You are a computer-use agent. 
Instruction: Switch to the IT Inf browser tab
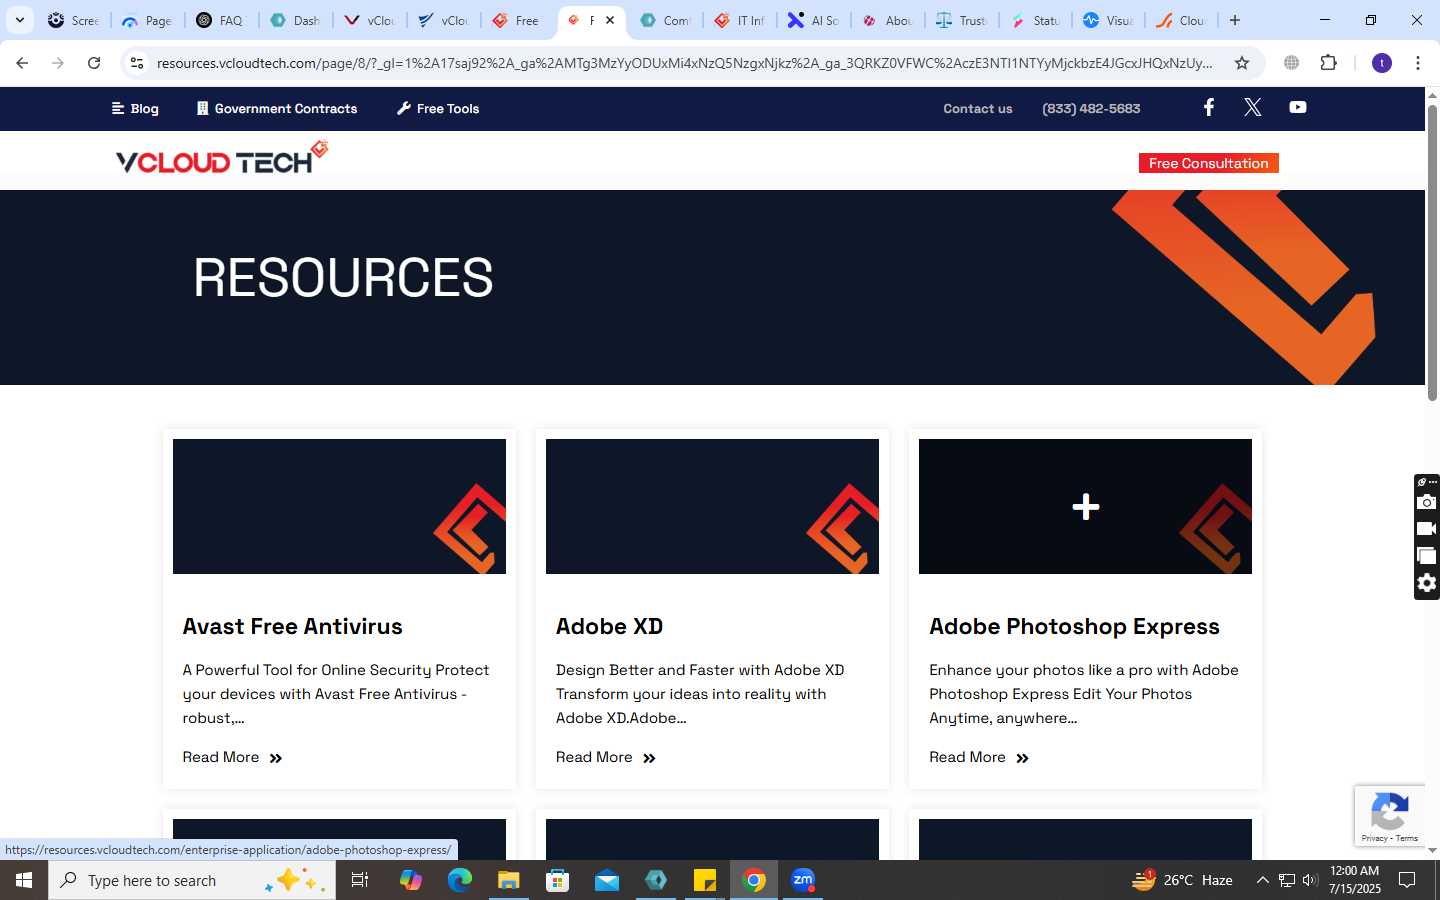click(740, 20)
